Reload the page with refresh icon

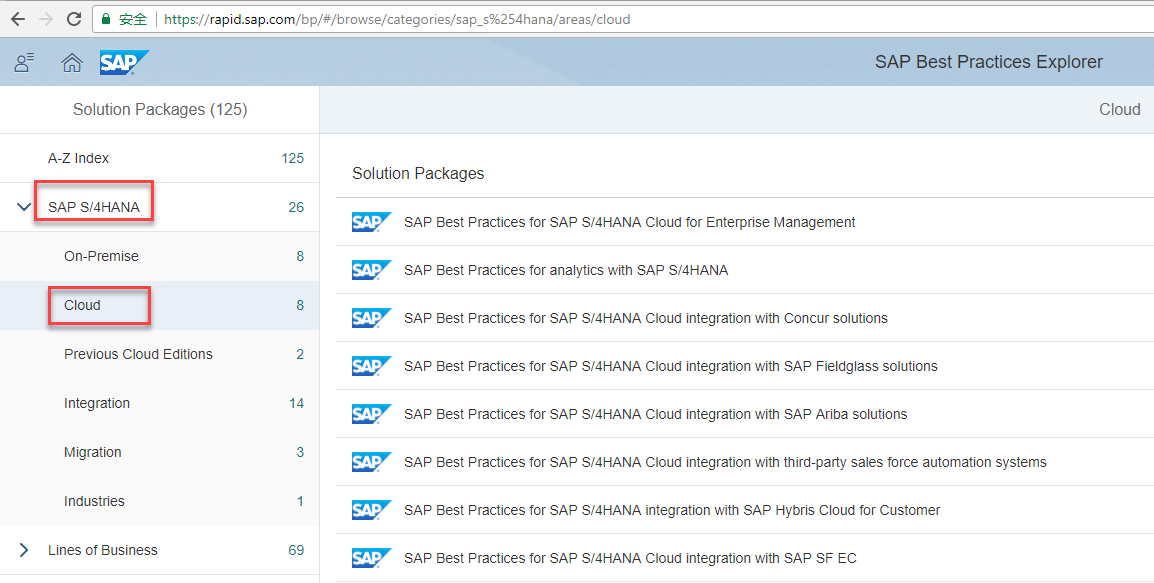pyautogui.click(x=74, y=19)
